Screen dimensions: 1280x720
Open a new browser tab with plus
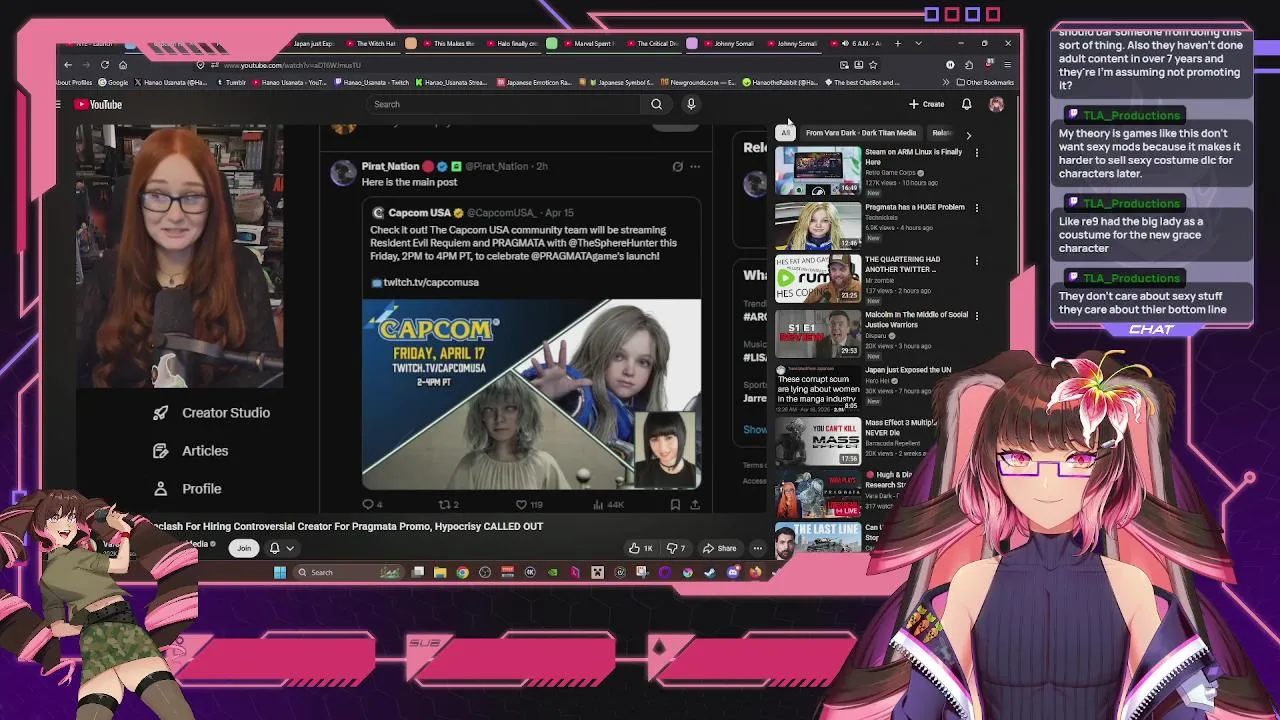[897, 43]
